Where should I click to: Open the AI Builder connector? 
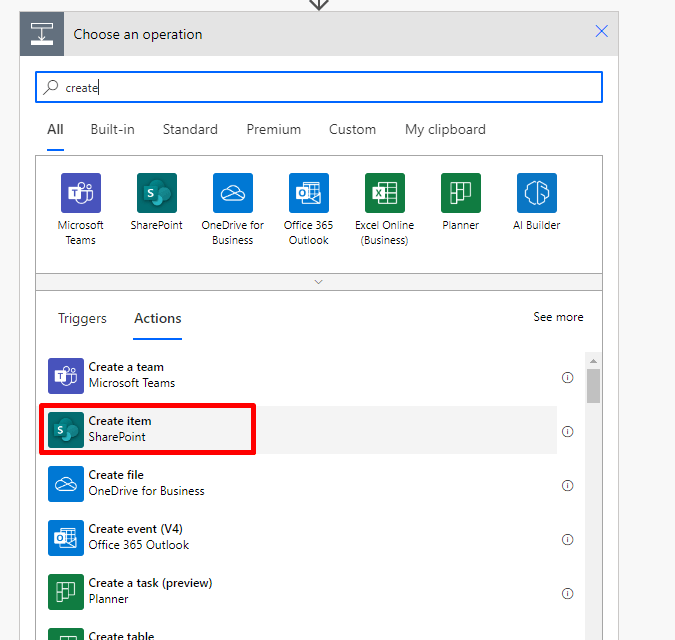tap(536, 193)
